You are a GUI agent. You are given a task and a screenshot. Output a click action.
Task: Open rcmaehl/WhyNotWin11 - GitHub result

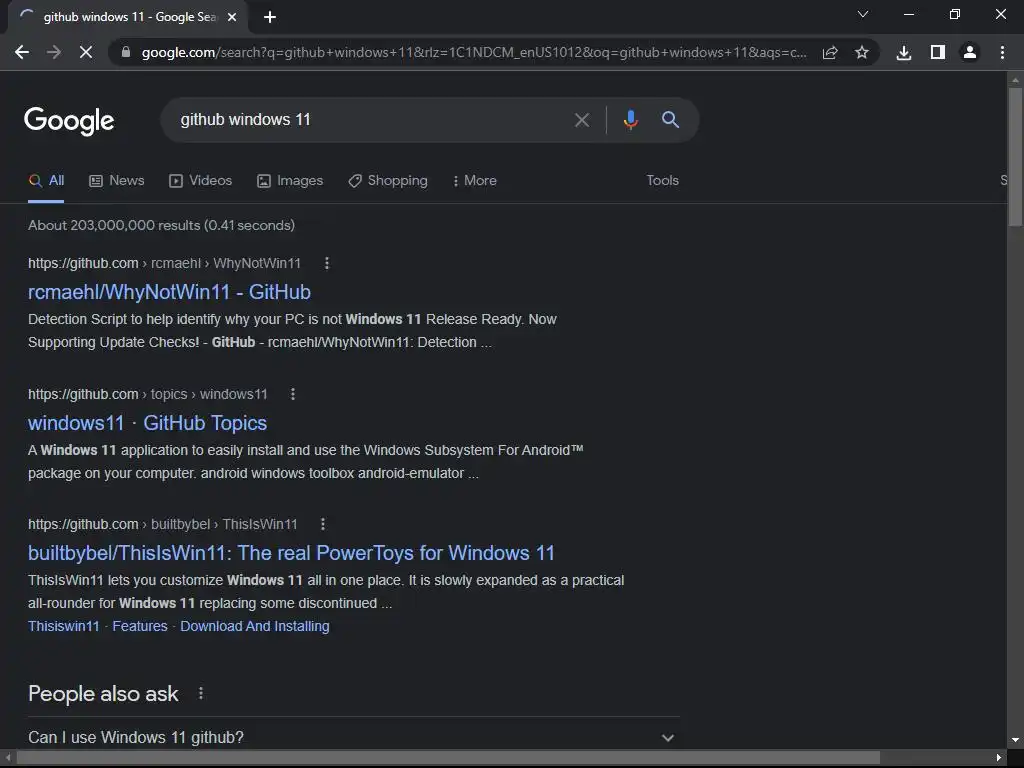point(169,292)
